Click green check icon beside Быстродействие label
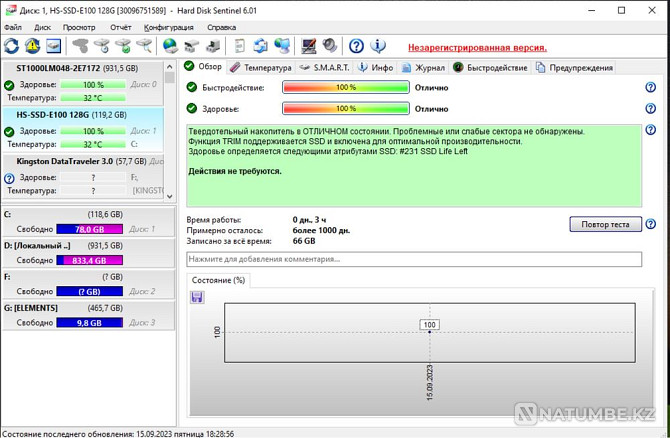 (x=192, y=87)
